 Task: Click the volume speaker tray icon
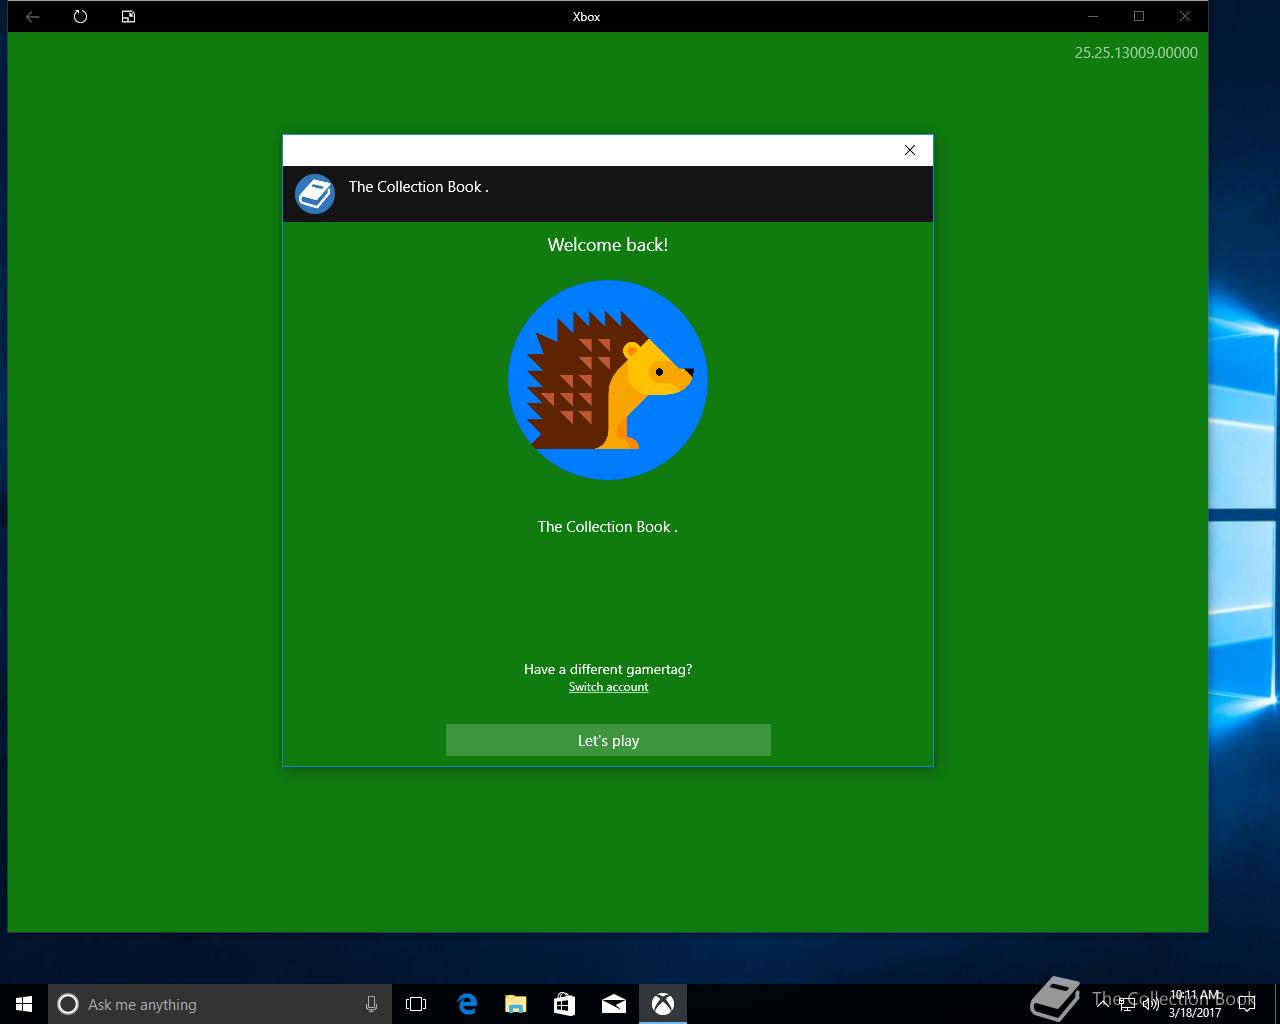pyautogui.click(x=1151, y=1004)
